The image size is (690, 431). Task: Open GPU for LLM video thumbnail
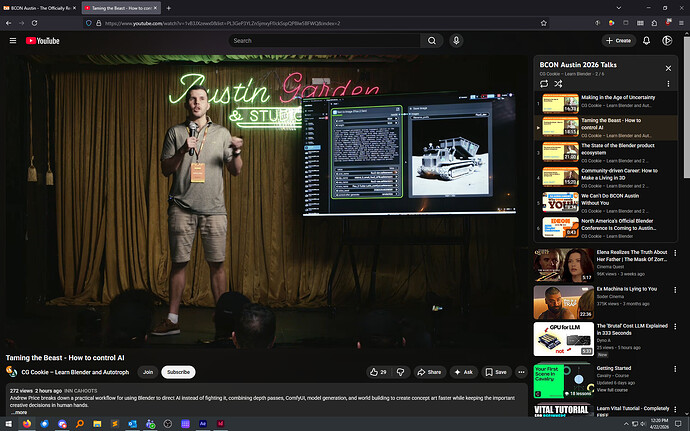(564, 339)
